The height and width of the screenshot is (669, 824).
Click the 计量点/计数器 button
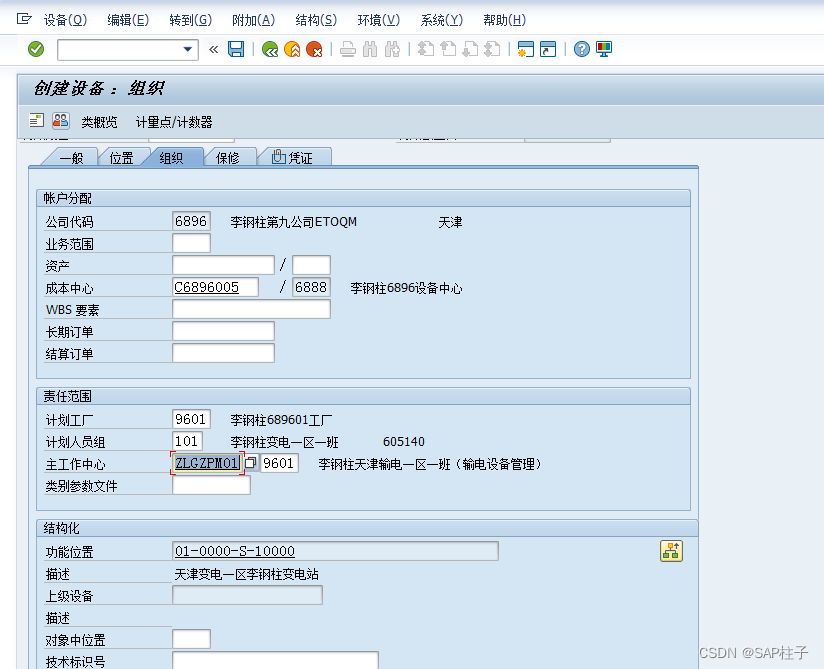[x=174, y=122]
